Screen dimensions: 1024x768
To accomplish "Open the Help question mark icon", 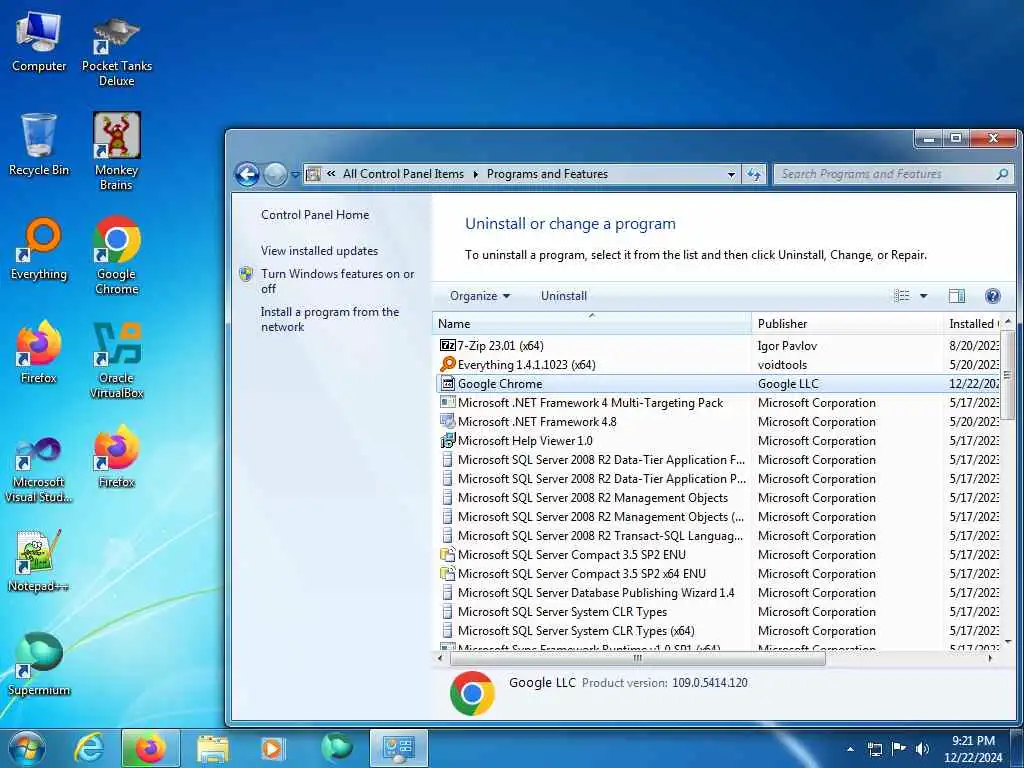I will (993, 296).
